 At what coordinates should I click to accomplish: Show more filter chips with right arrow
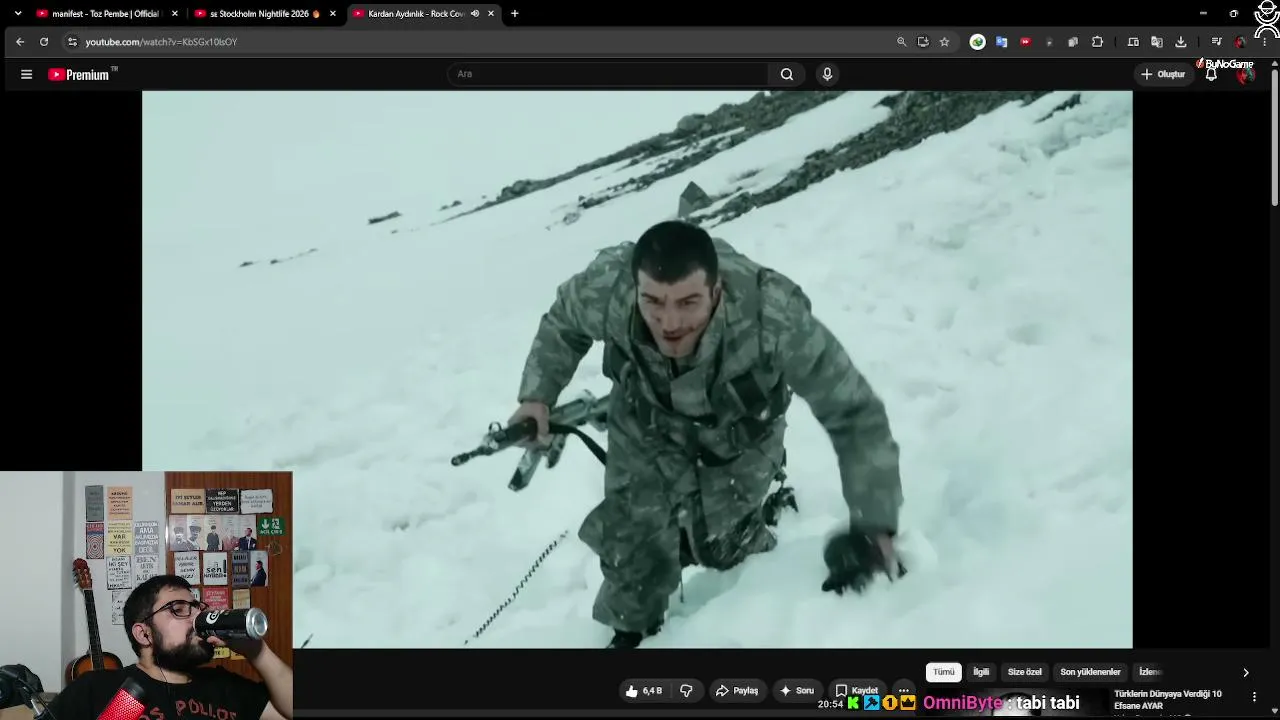point(1245,672)
